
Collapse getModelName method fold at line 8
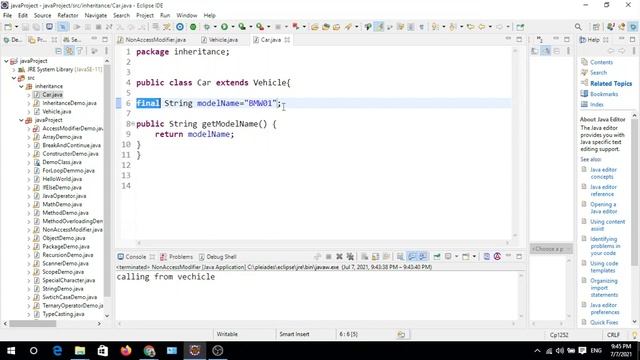click(133, 124)
